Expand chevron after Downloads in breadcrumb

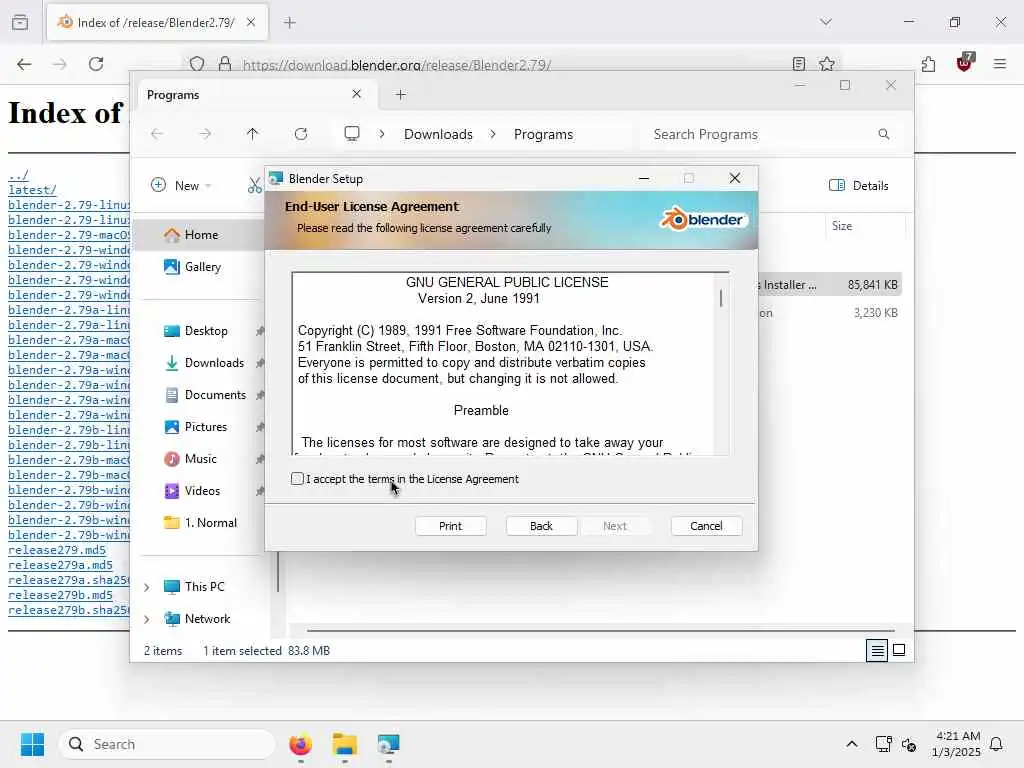[493, 134]
